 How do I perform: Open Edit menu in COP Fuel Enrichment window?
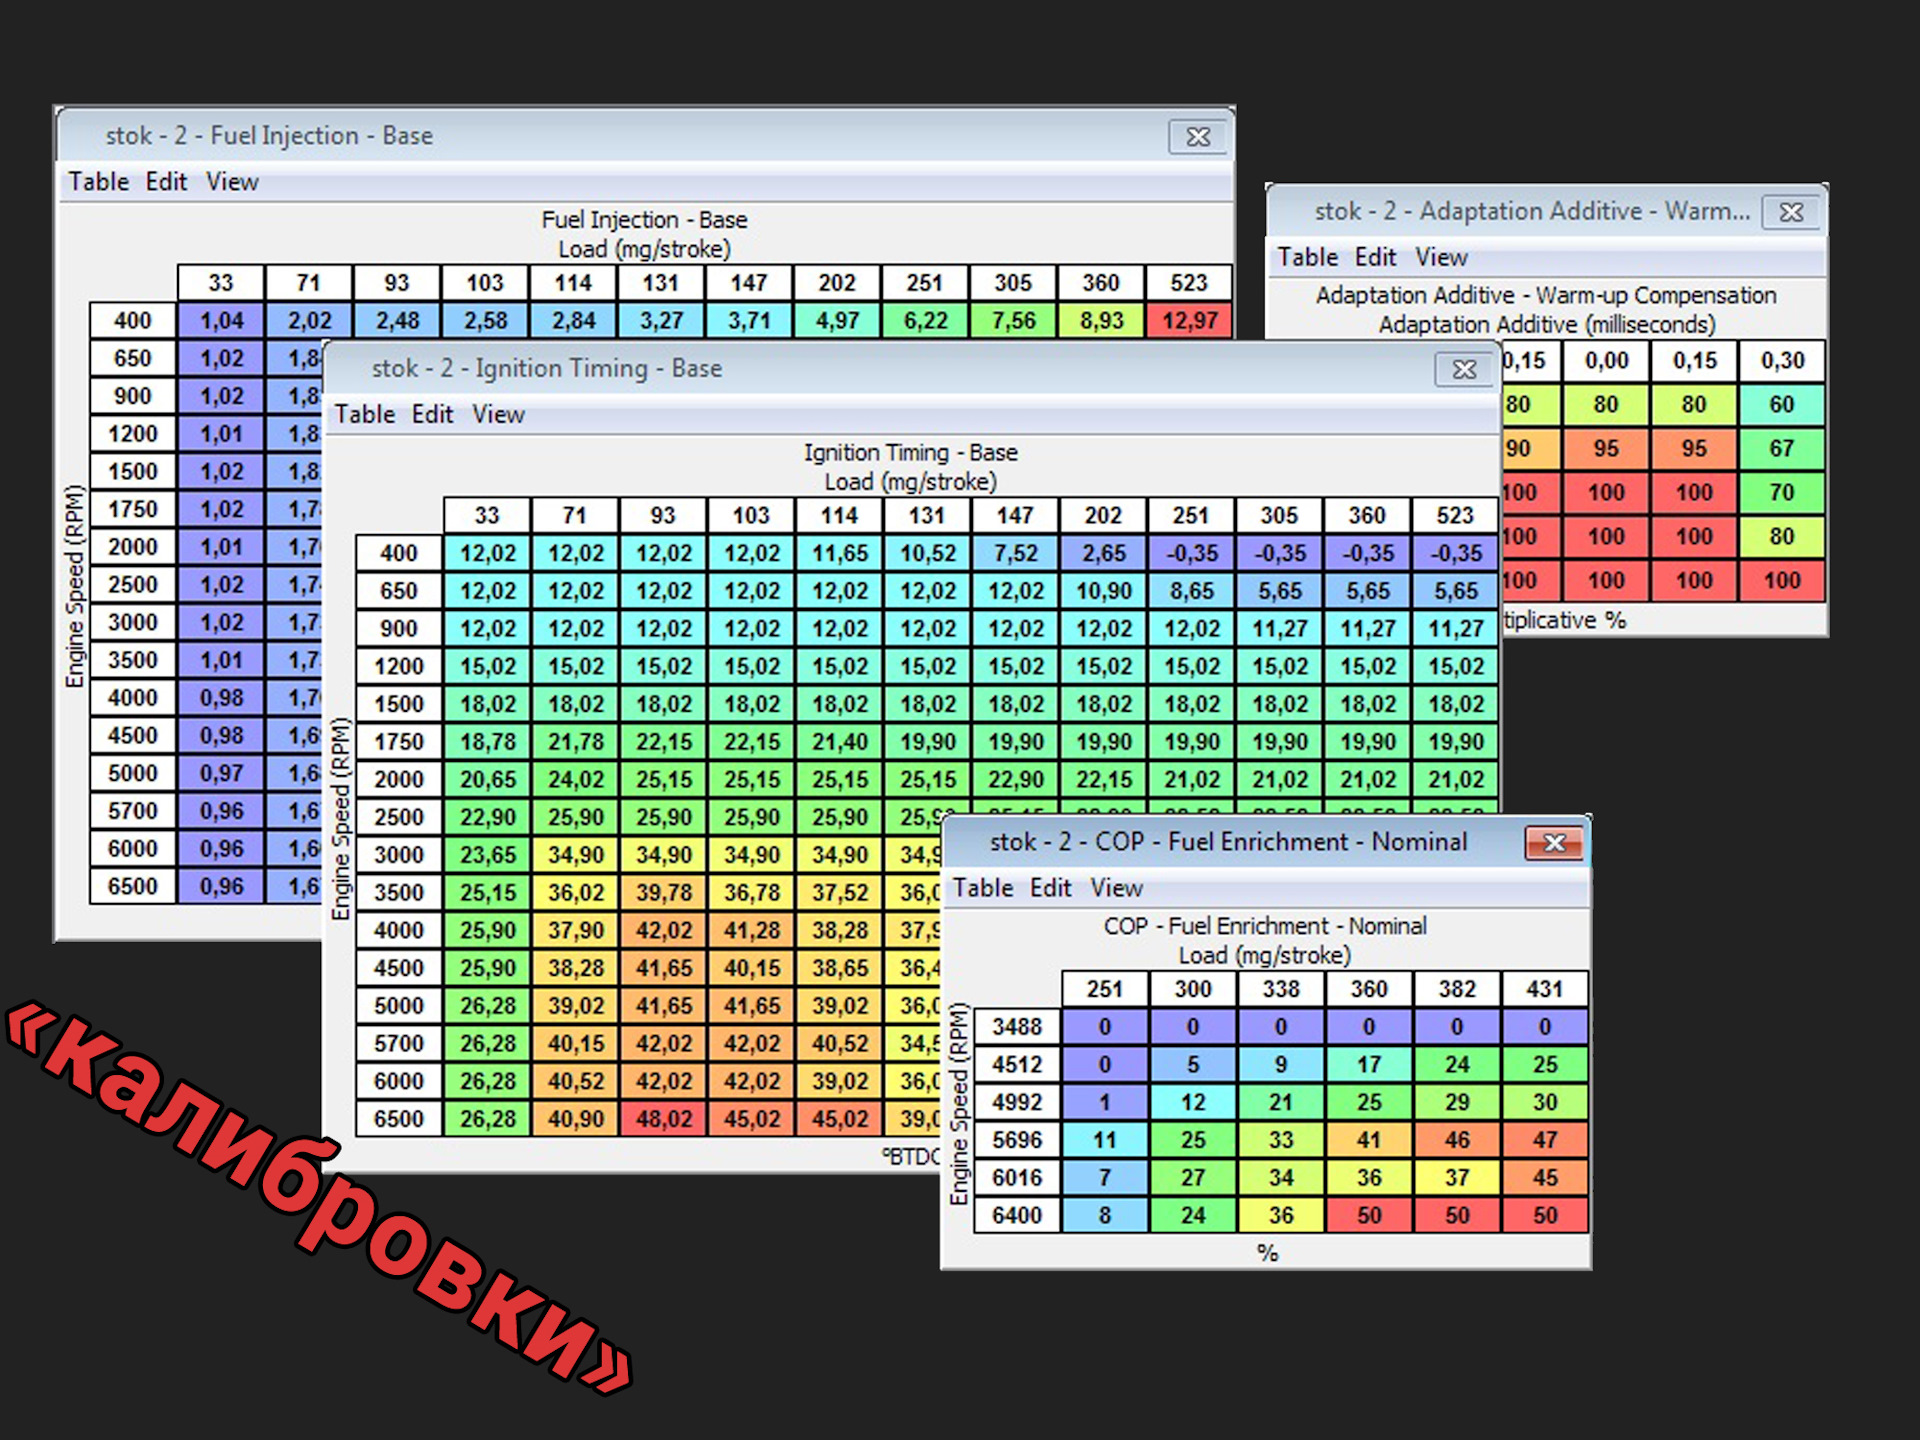1051,888
